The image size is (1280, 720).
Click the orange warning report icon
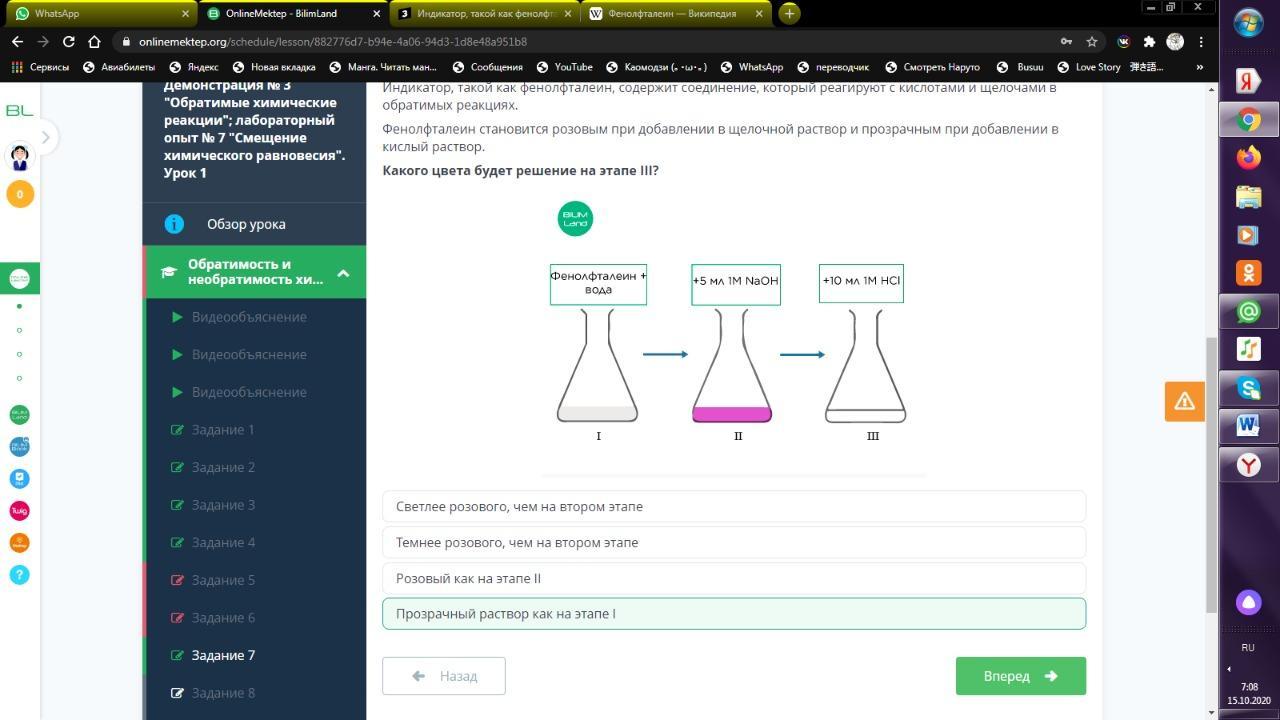click(x=1185, y=401)
